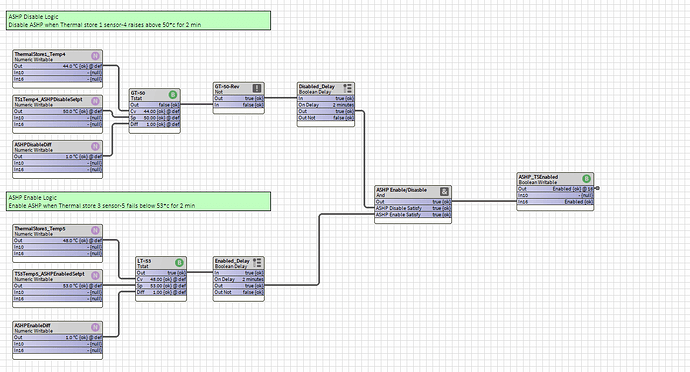The width and height of the screenshot is (690, 372).
Task: Click the green B icon on GT>50 Tstat
Action: click(173, 95)
